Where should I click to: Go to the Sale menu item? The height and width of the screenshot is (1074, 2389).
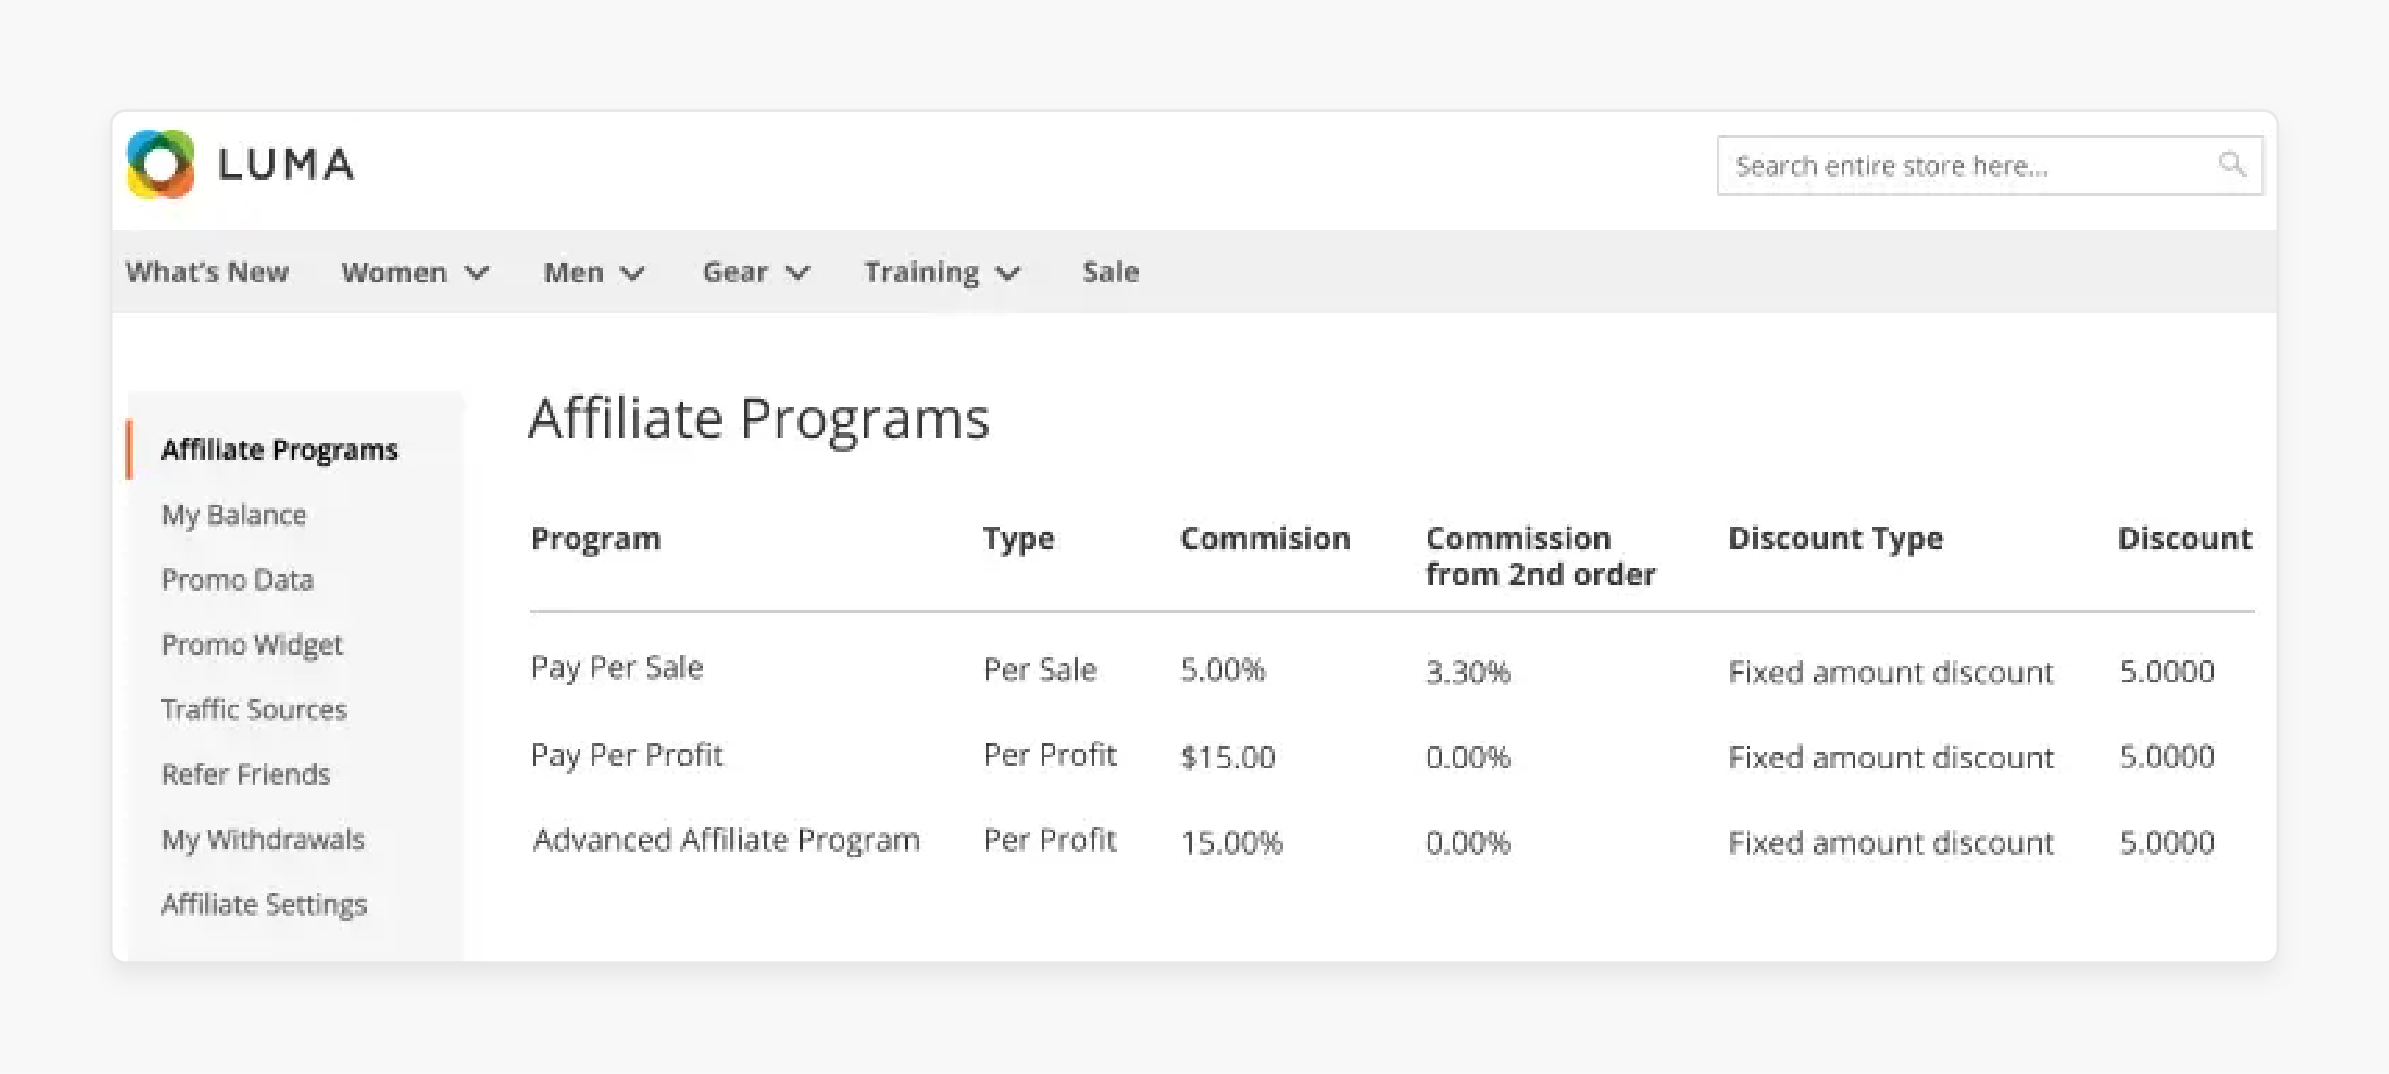(x=1110, y=272)
